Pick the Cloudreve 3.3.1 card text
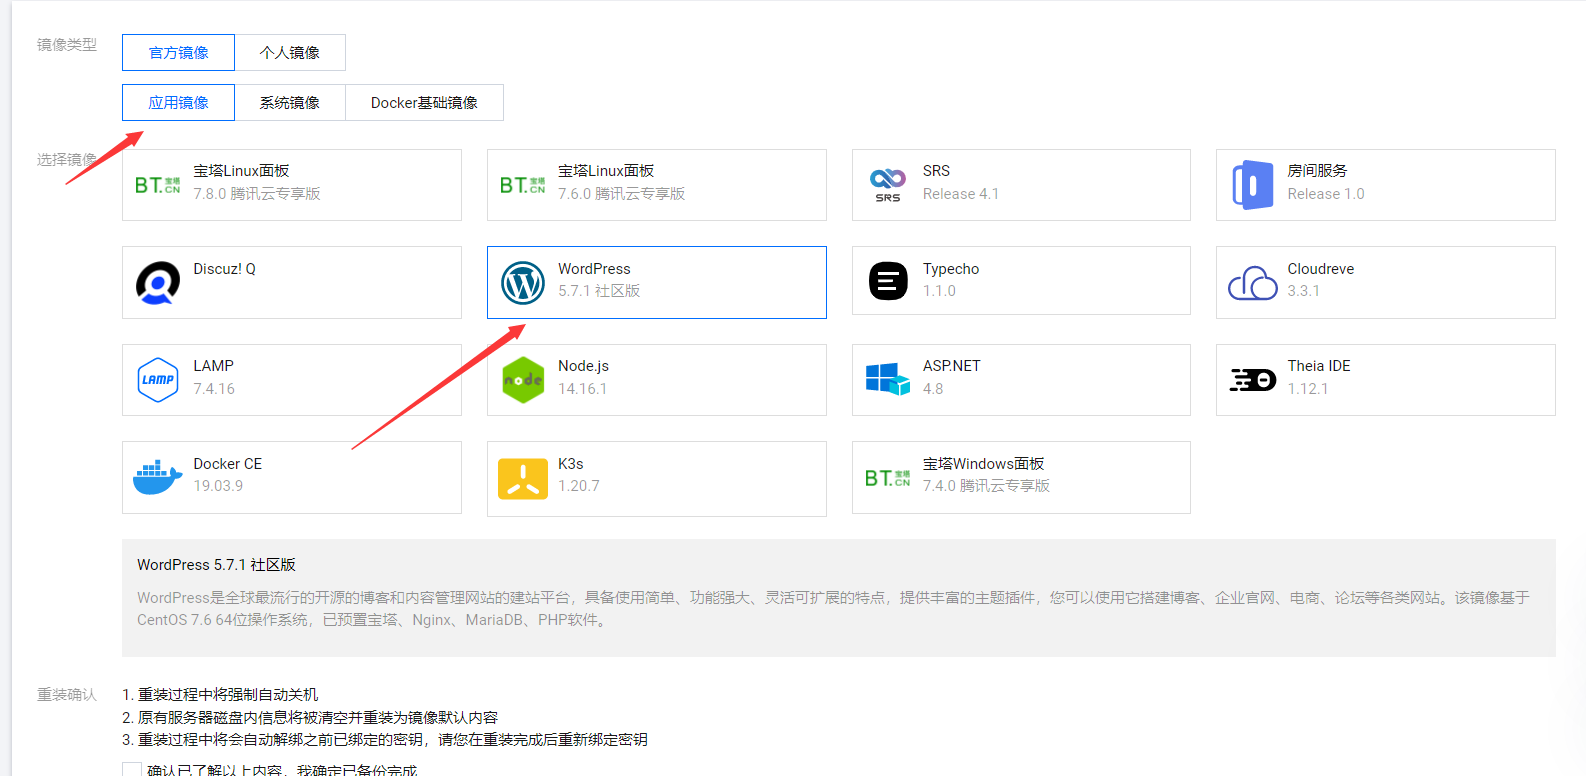 point(1321,280)
